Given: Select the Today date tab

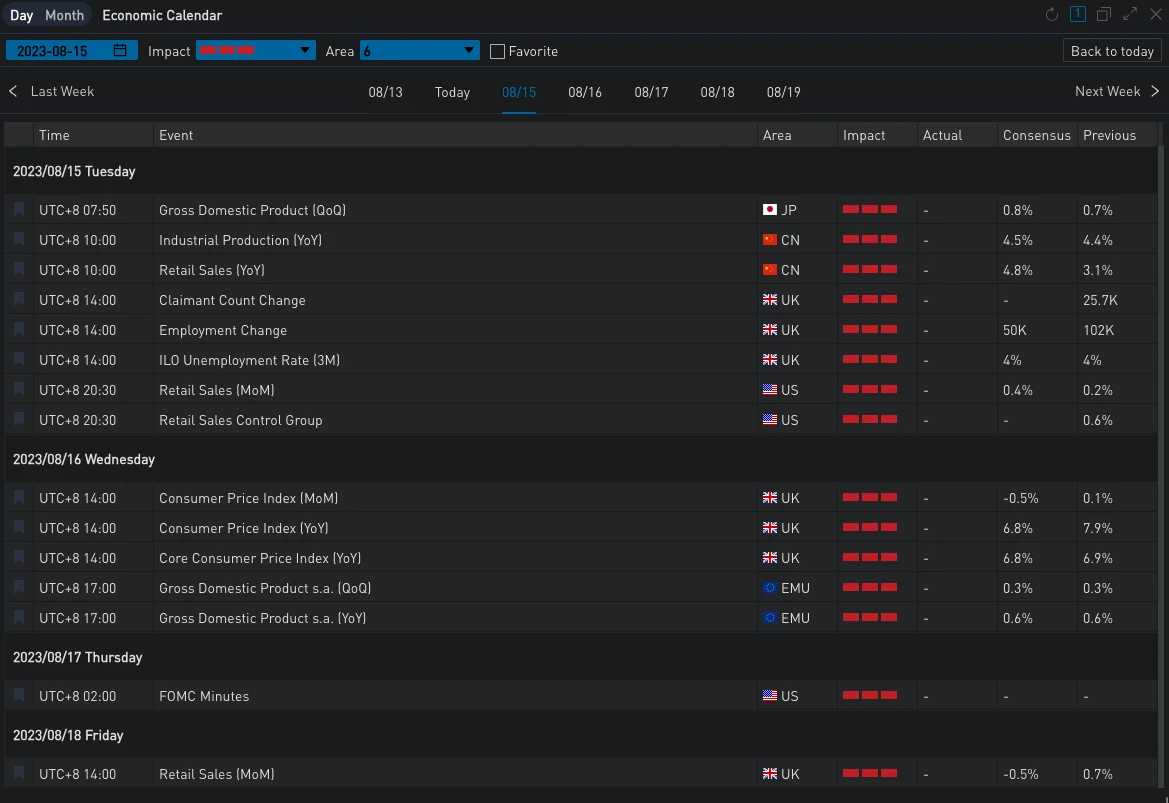Looking at the screenshot, I should [x=452, y=92].
